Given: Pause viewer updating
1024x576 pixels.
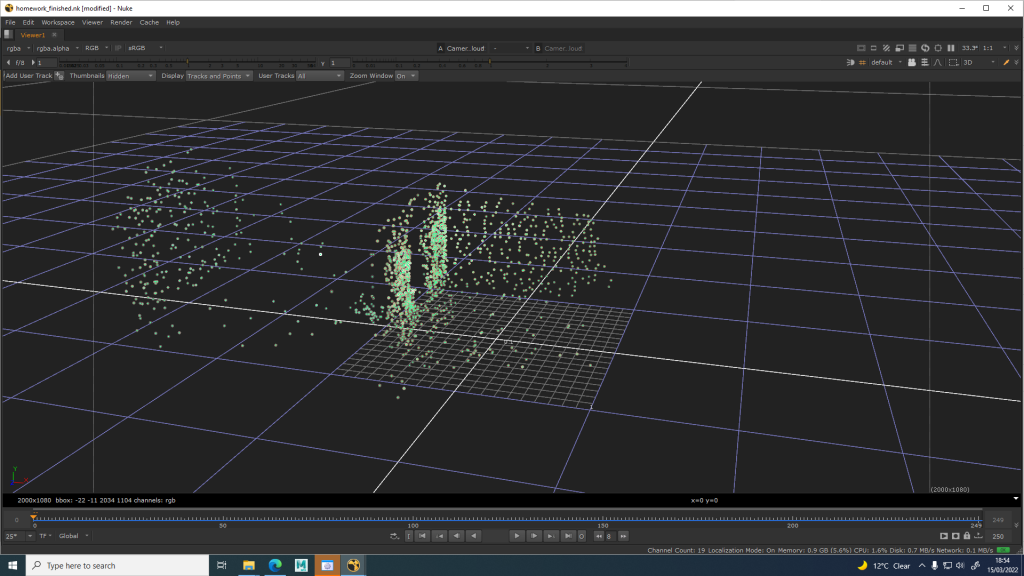Looking at the screenshot, I should tap(951, 48).
